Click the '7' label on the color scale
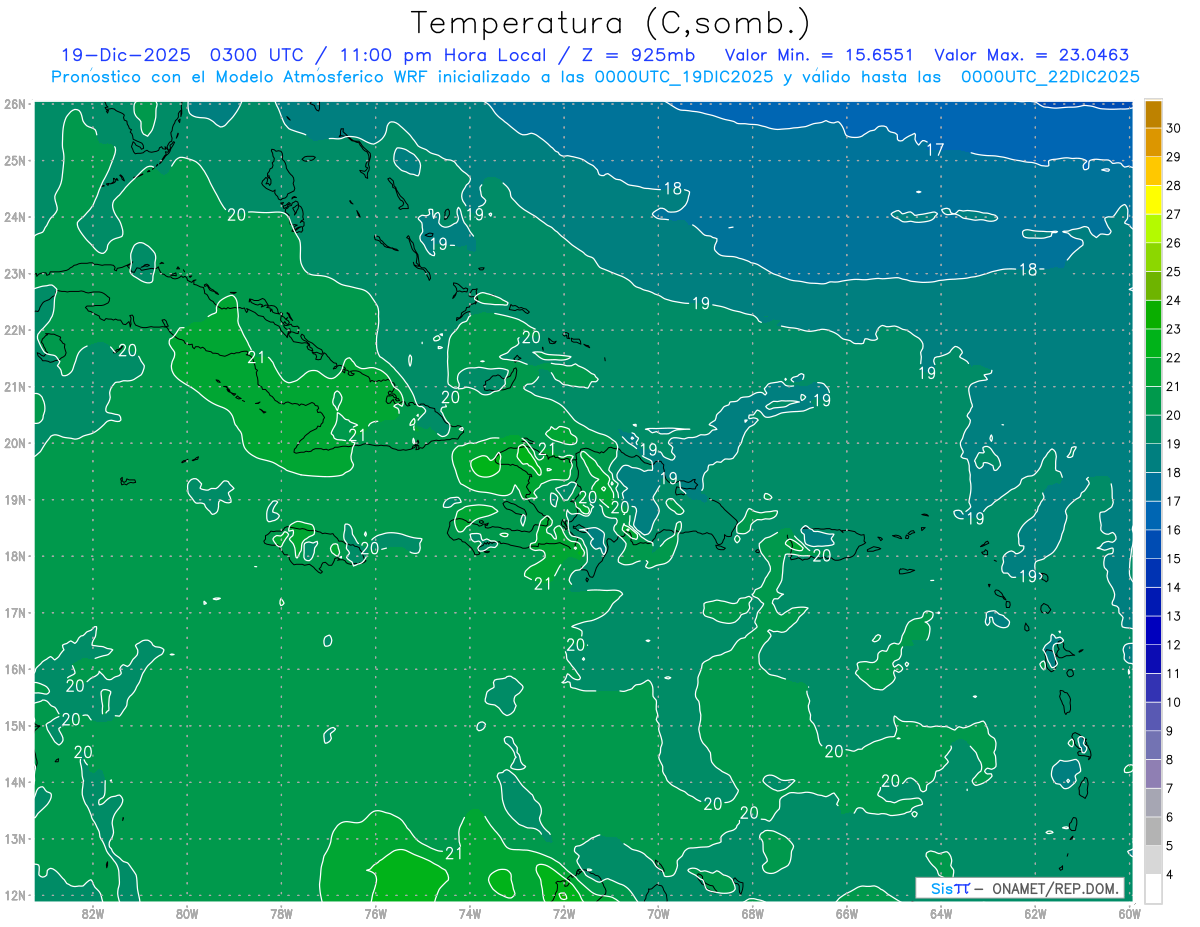The width and height of the screenshot is (1200, 927). pos(1170,788)
